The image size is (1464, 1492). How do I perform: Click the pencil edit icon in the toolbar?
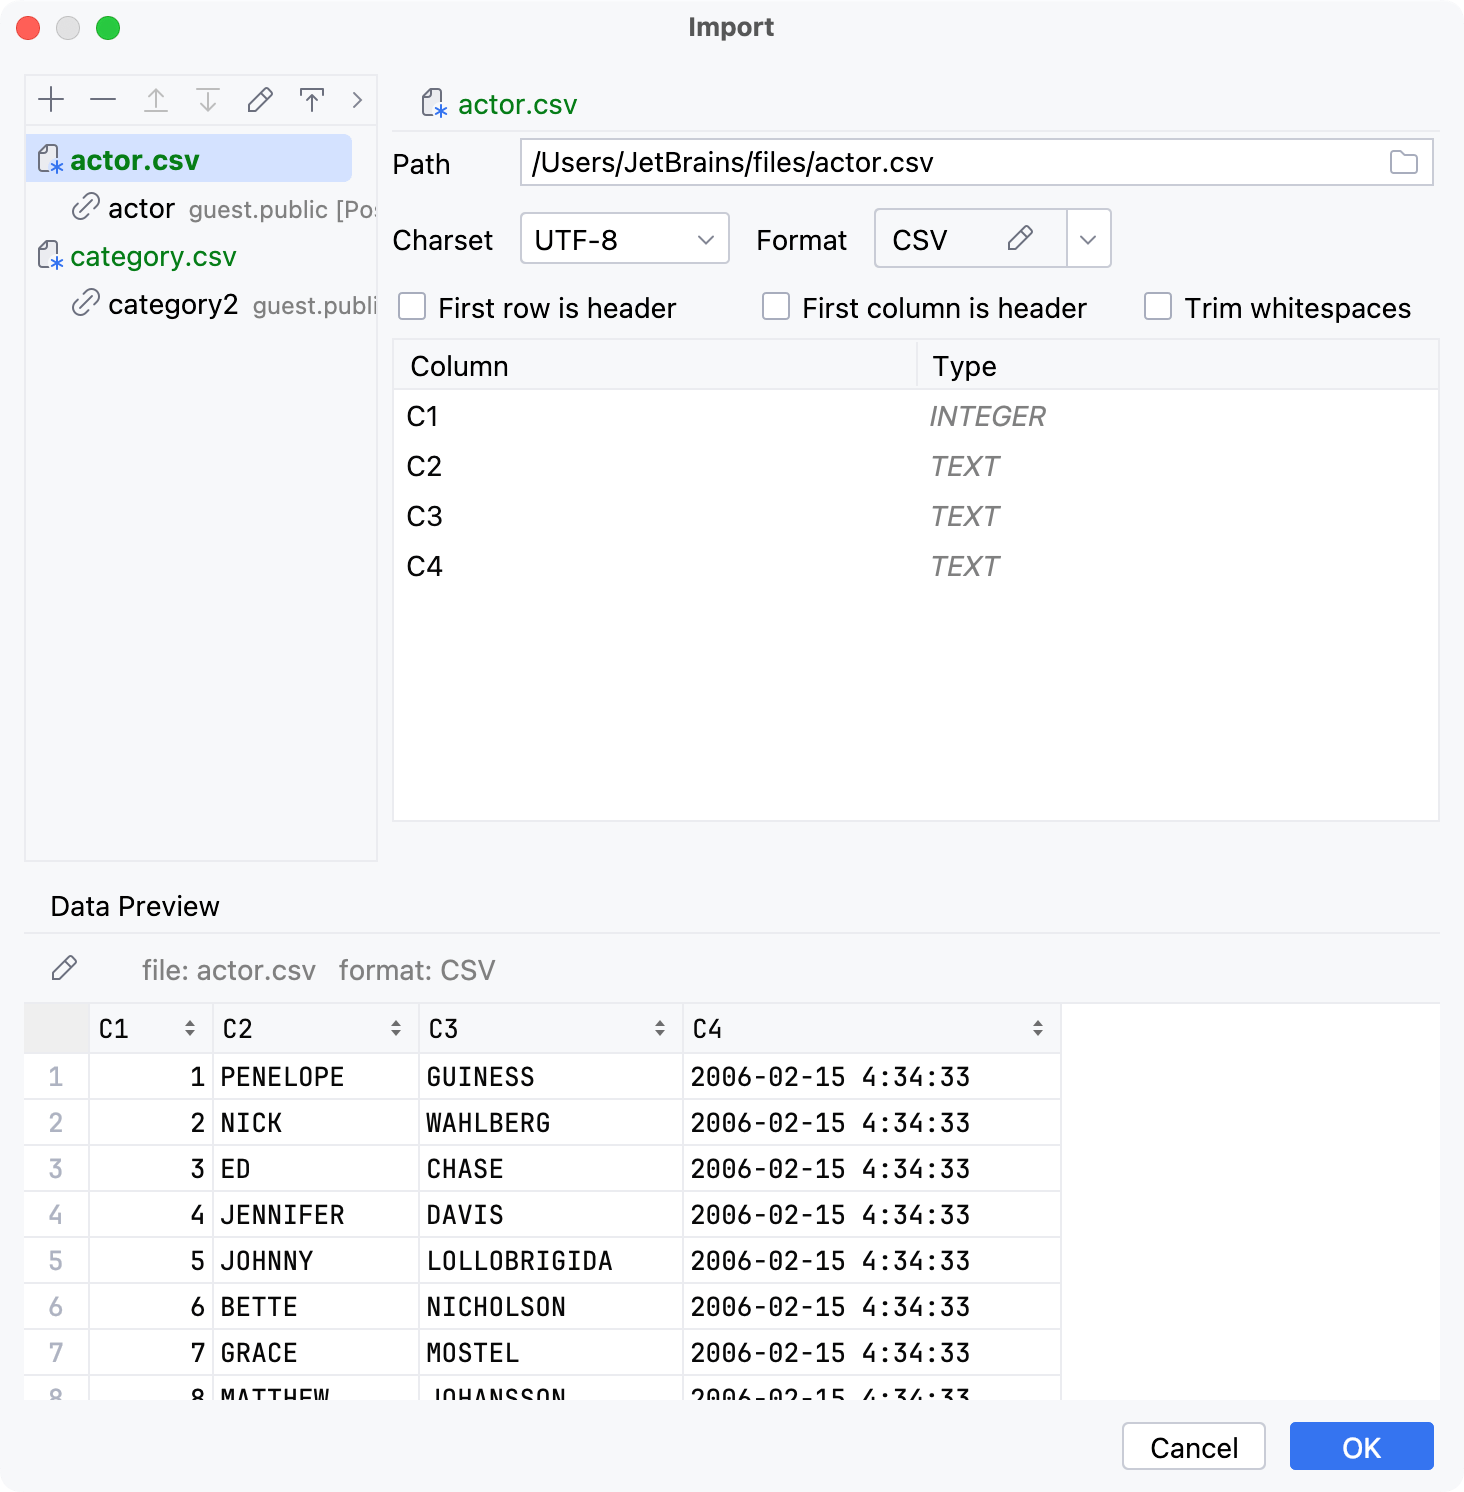pyautogui.click(x=260, y=100)
